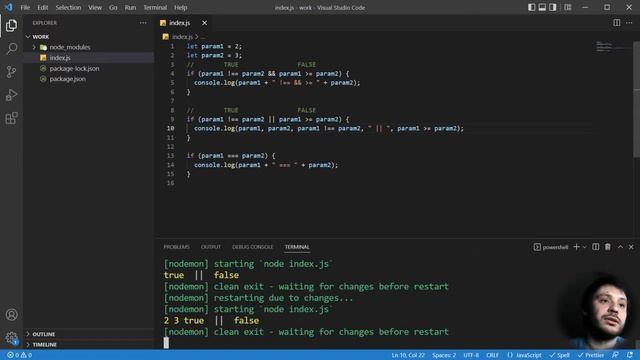640x360 pixels.
Task: Open the Source Control view
Action: [x=11, y=72]
